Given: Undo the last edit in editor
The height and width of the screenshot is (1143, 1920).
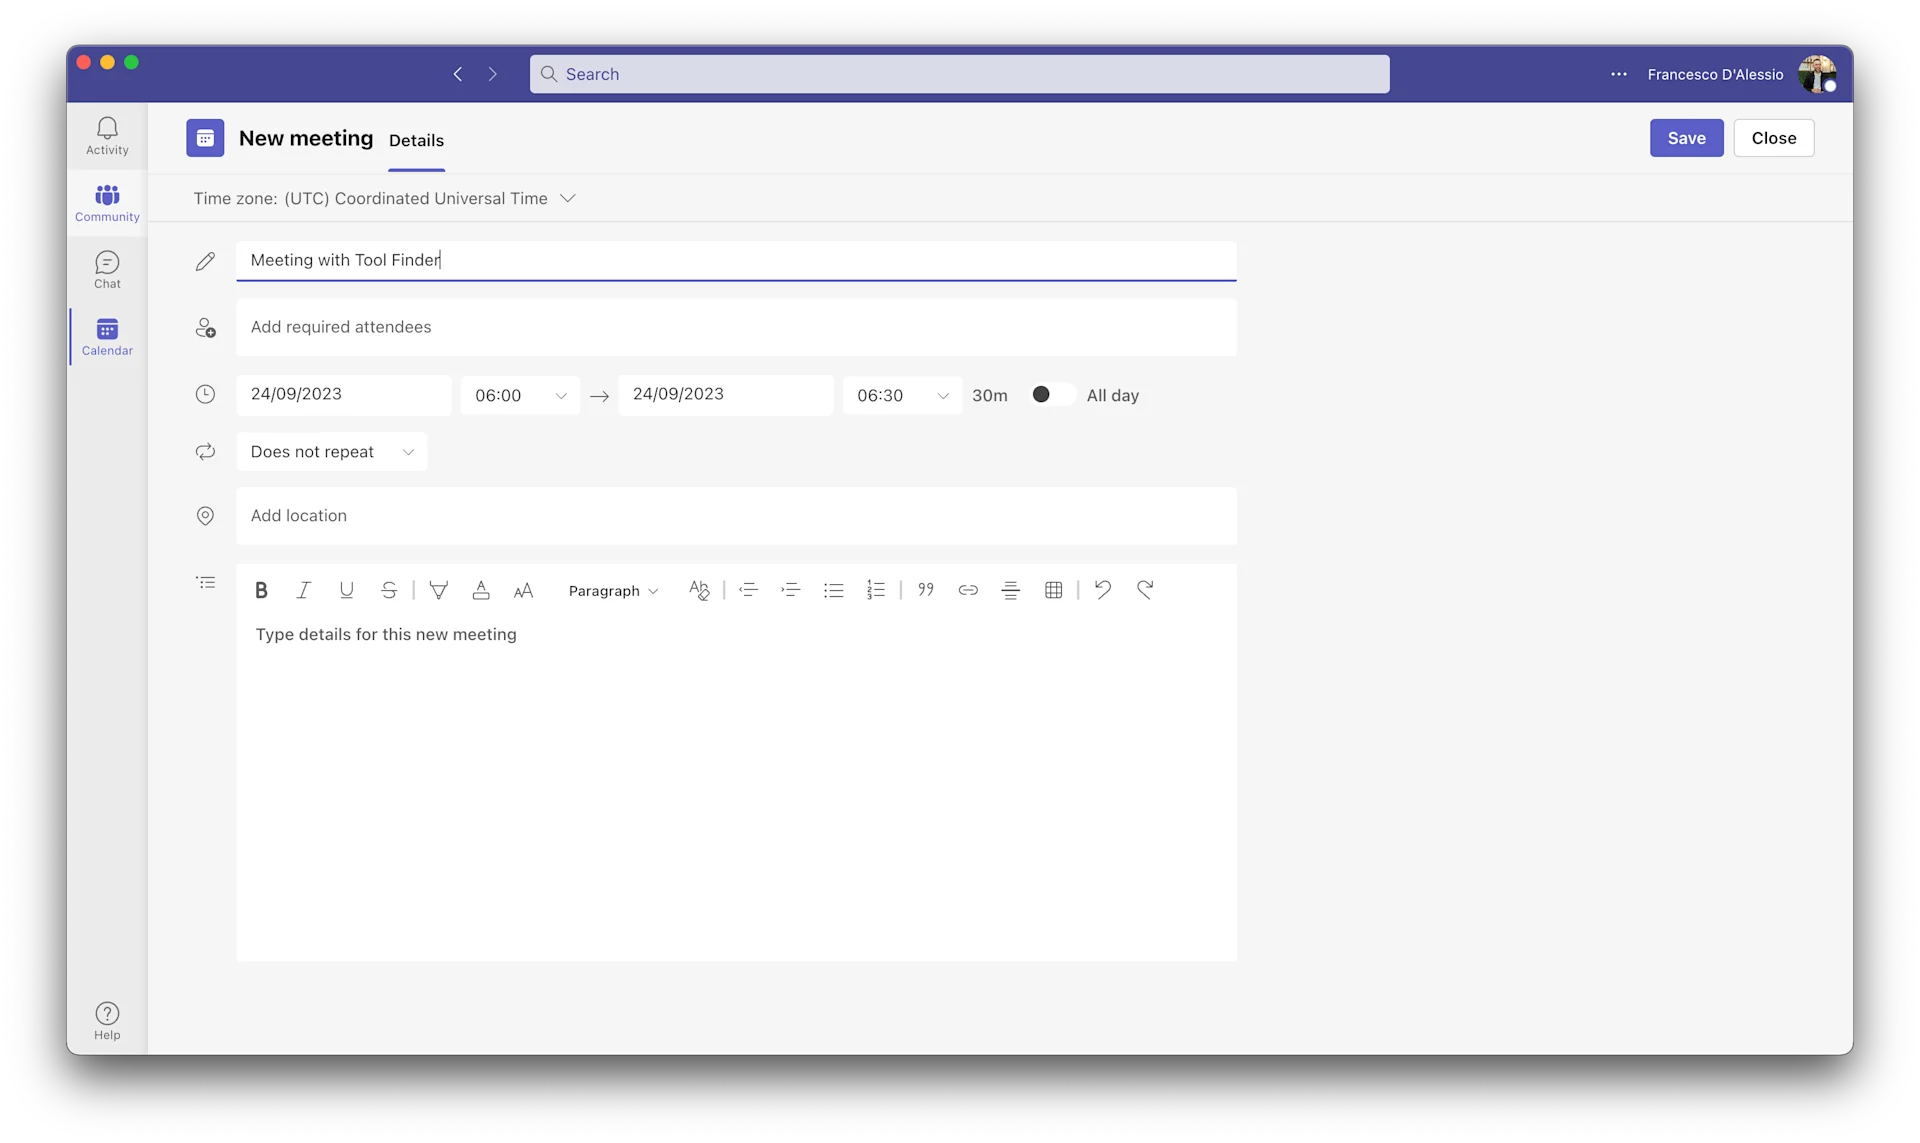Looking at the screenshot, I should click(x=1102, y=590).
